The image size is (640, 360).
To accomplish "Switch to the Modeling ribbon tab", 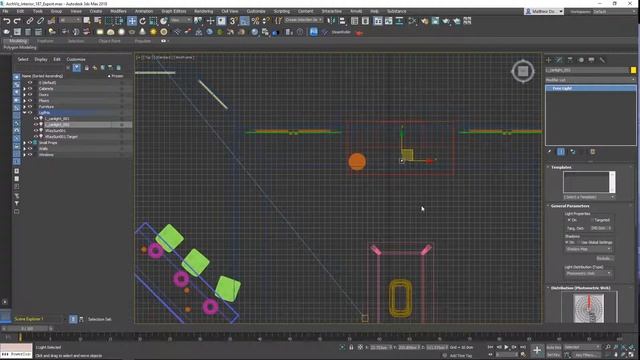I will (x=18, y=41).
